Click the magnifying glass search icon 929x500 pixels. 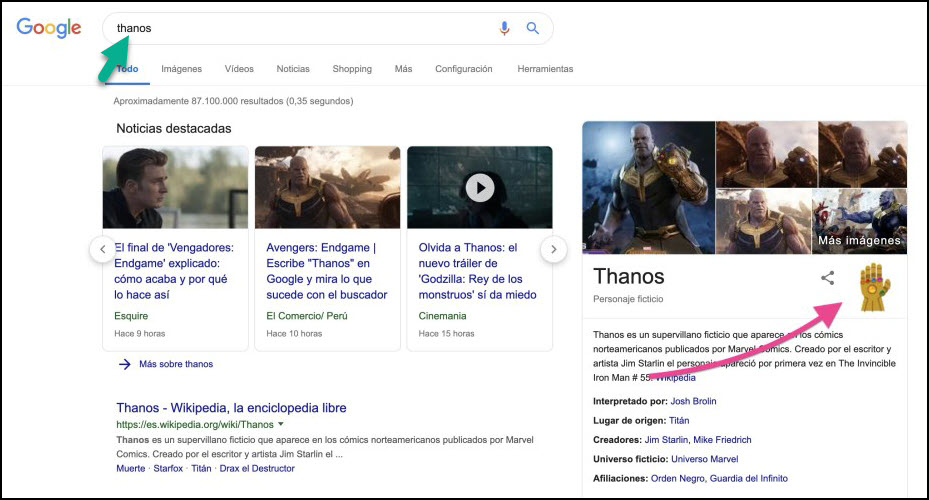point(533,29)
